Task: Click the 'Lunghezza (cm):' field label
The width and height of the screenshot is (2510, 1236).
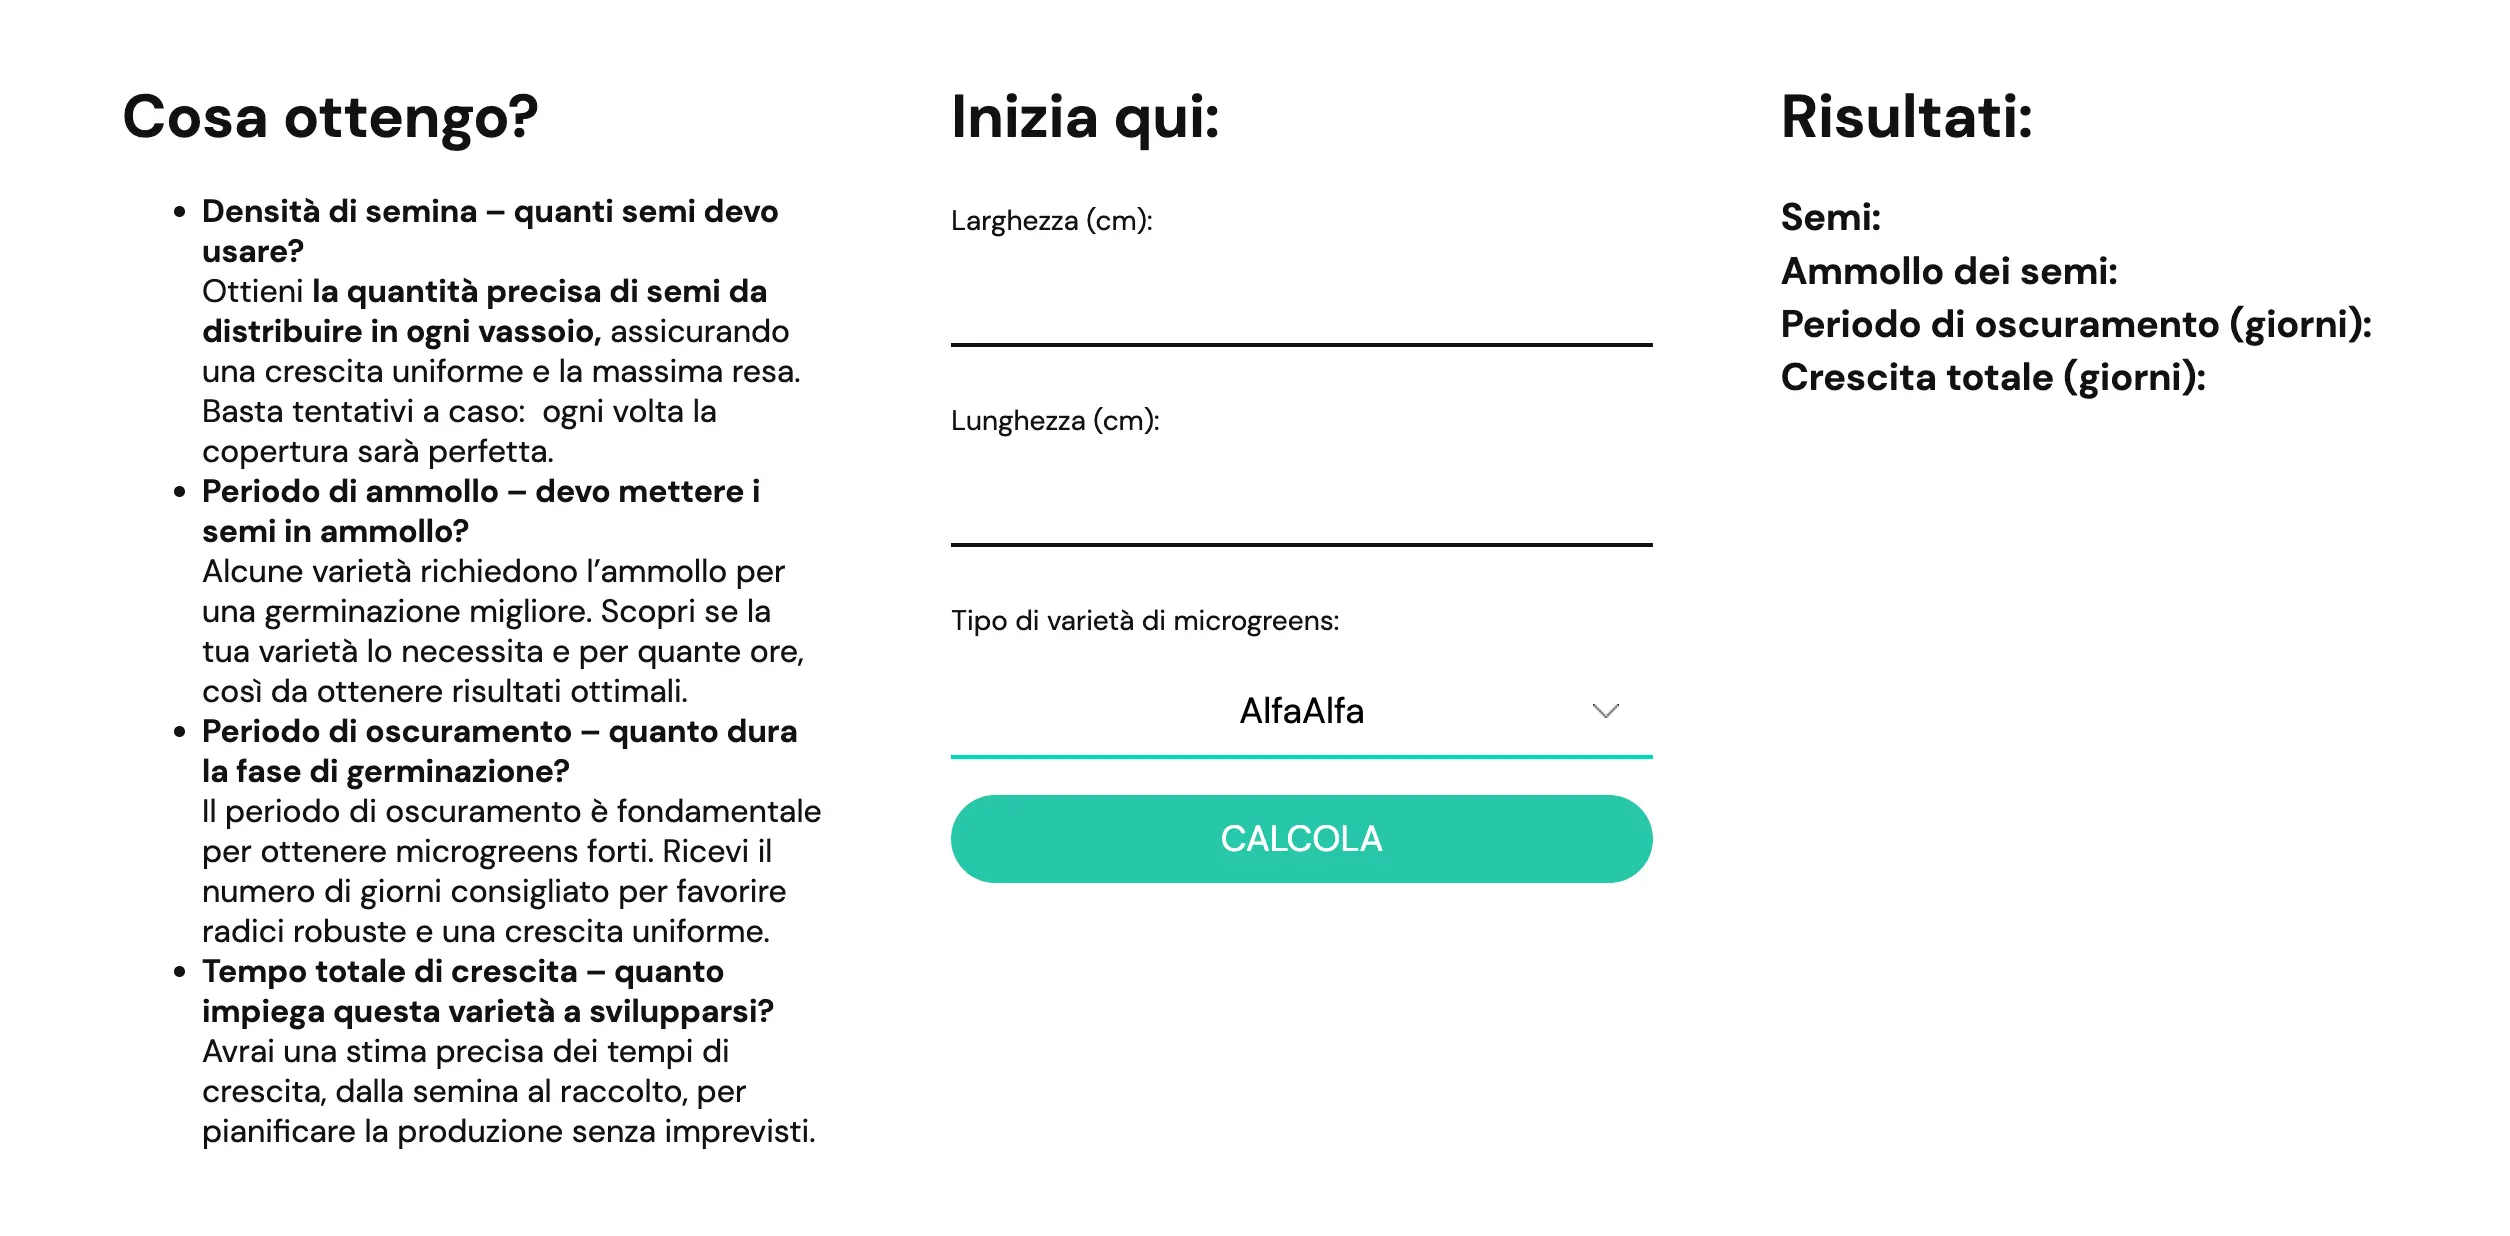Action: point(1055,420)
